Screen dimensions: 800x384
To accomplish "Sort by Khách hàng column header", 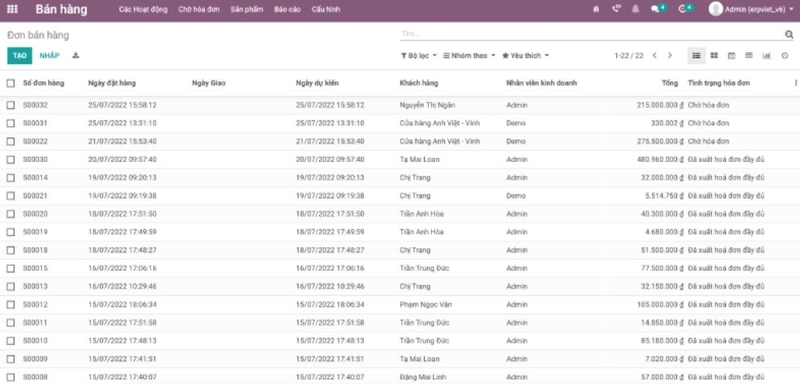I will [x=419, y=83].
